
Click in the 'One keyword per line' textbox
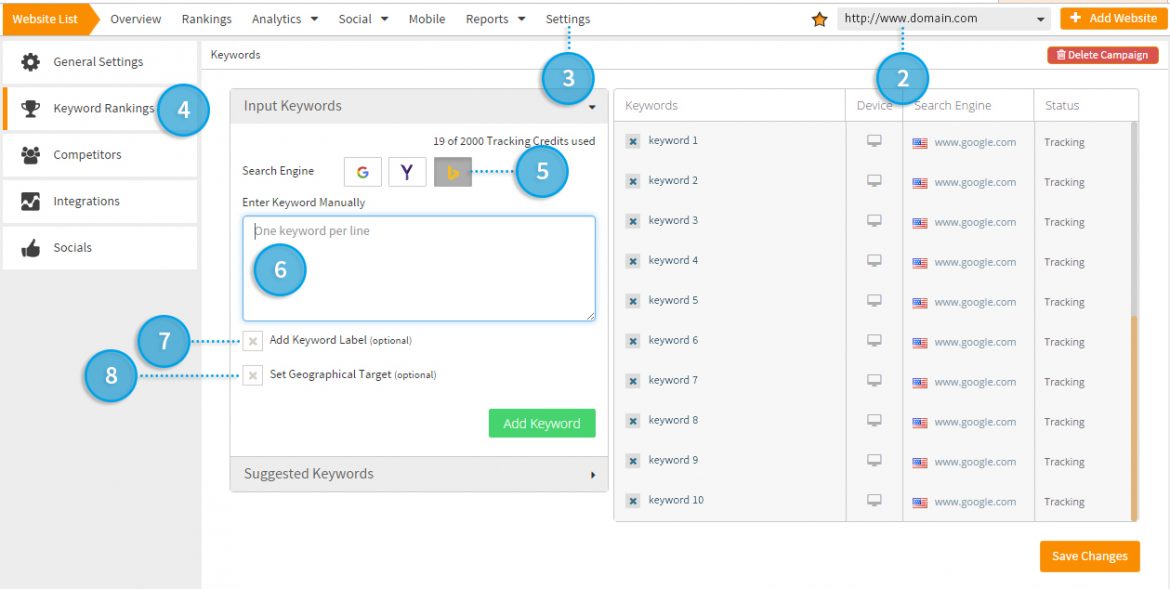tap(419, 269)
